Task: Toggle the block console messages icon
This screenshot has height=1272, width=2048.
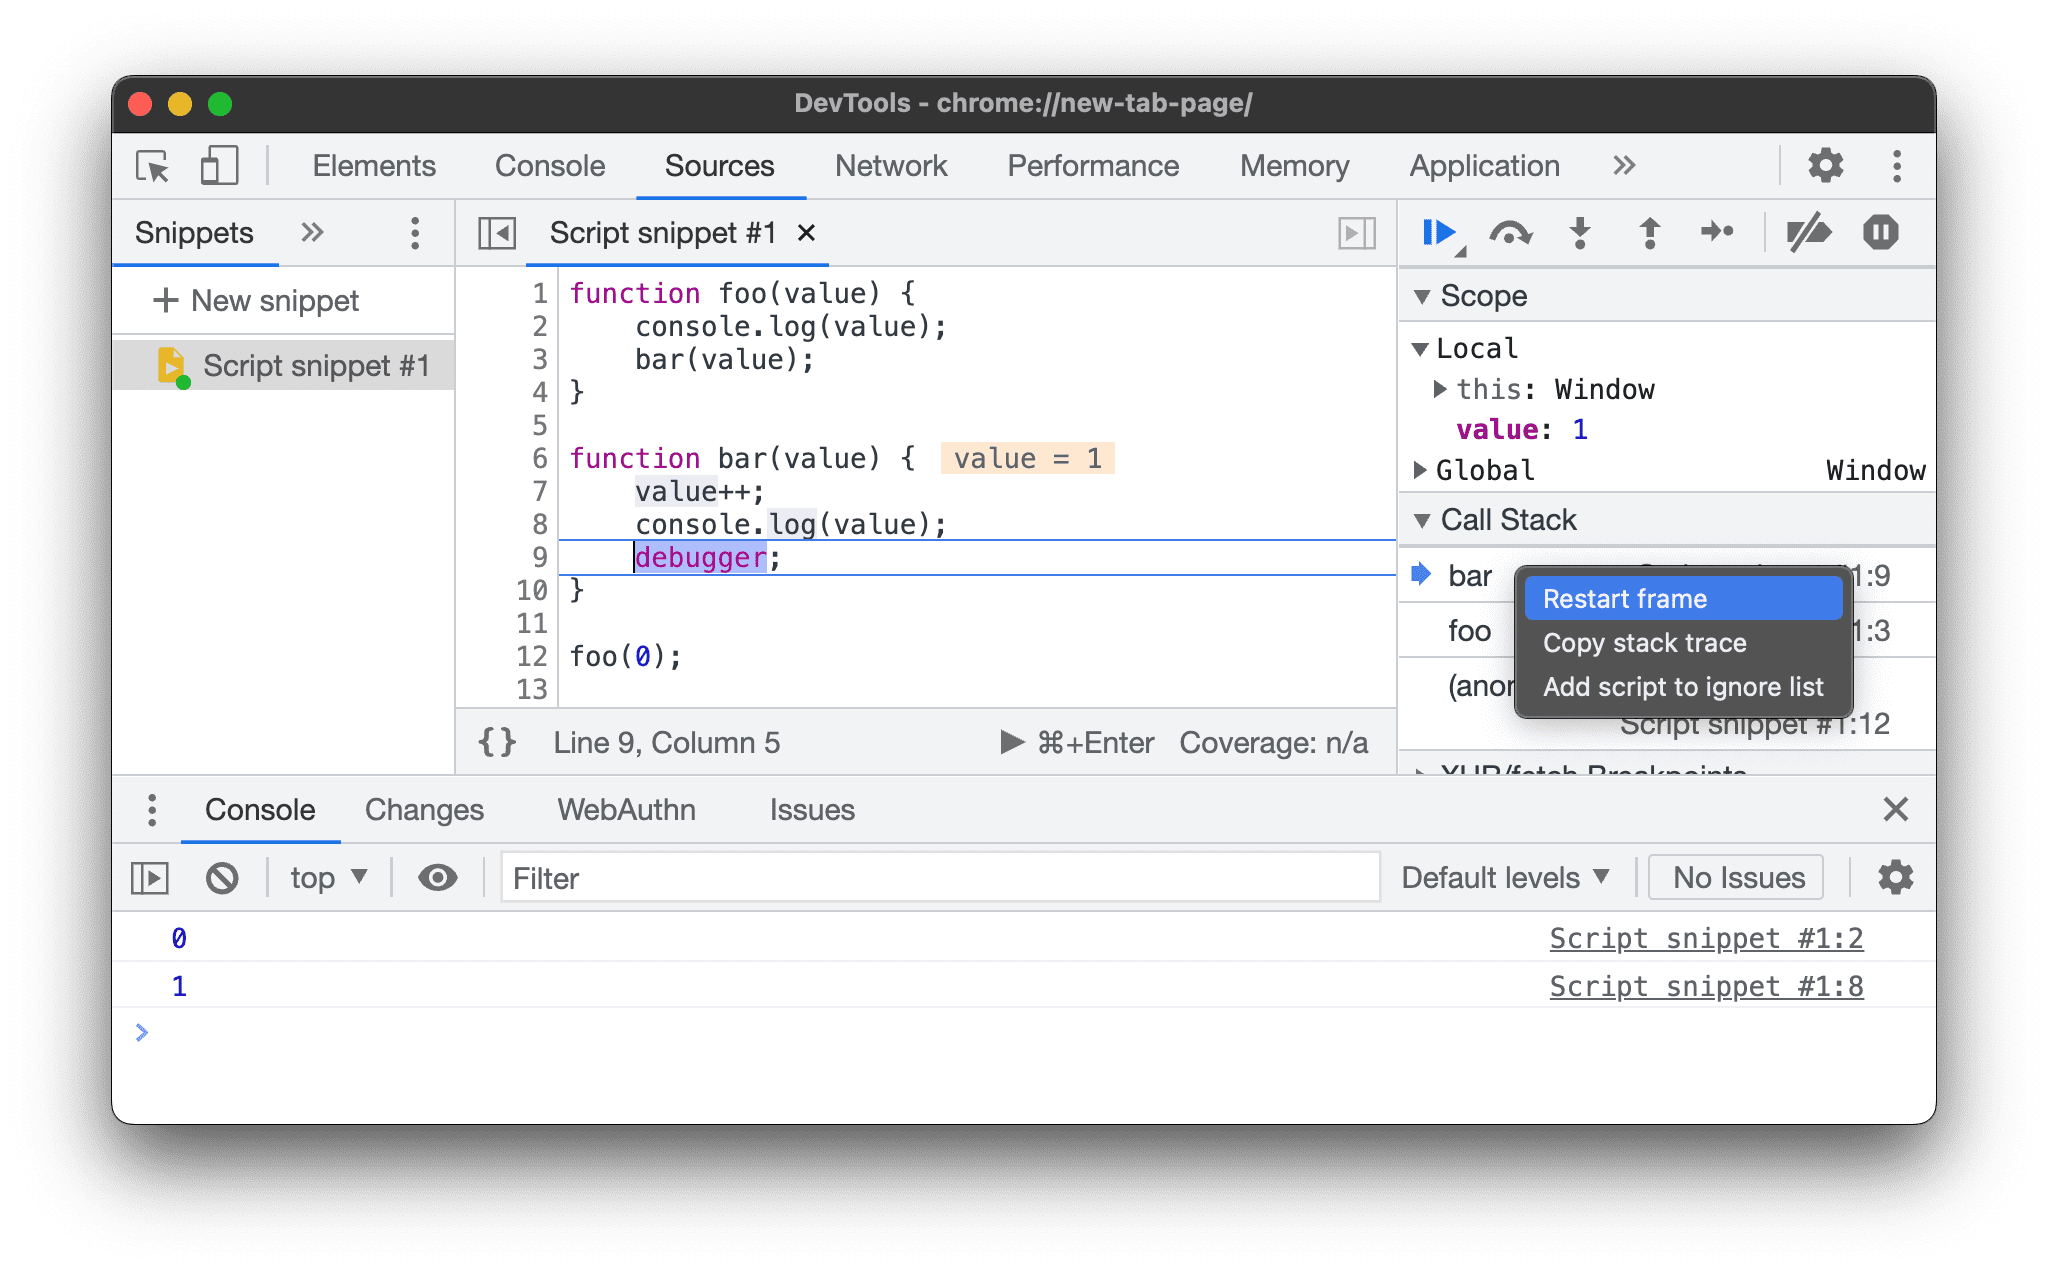Action: 221,876
